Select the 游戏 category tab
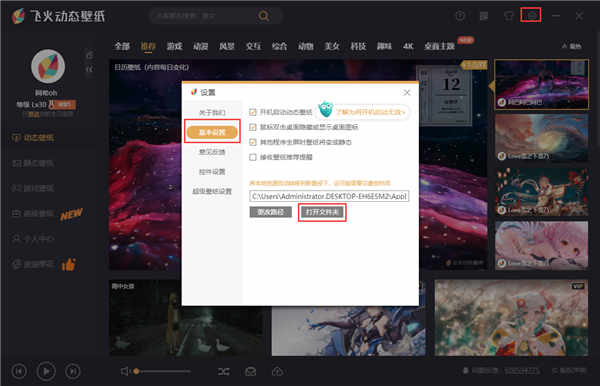 coord(174,46)
